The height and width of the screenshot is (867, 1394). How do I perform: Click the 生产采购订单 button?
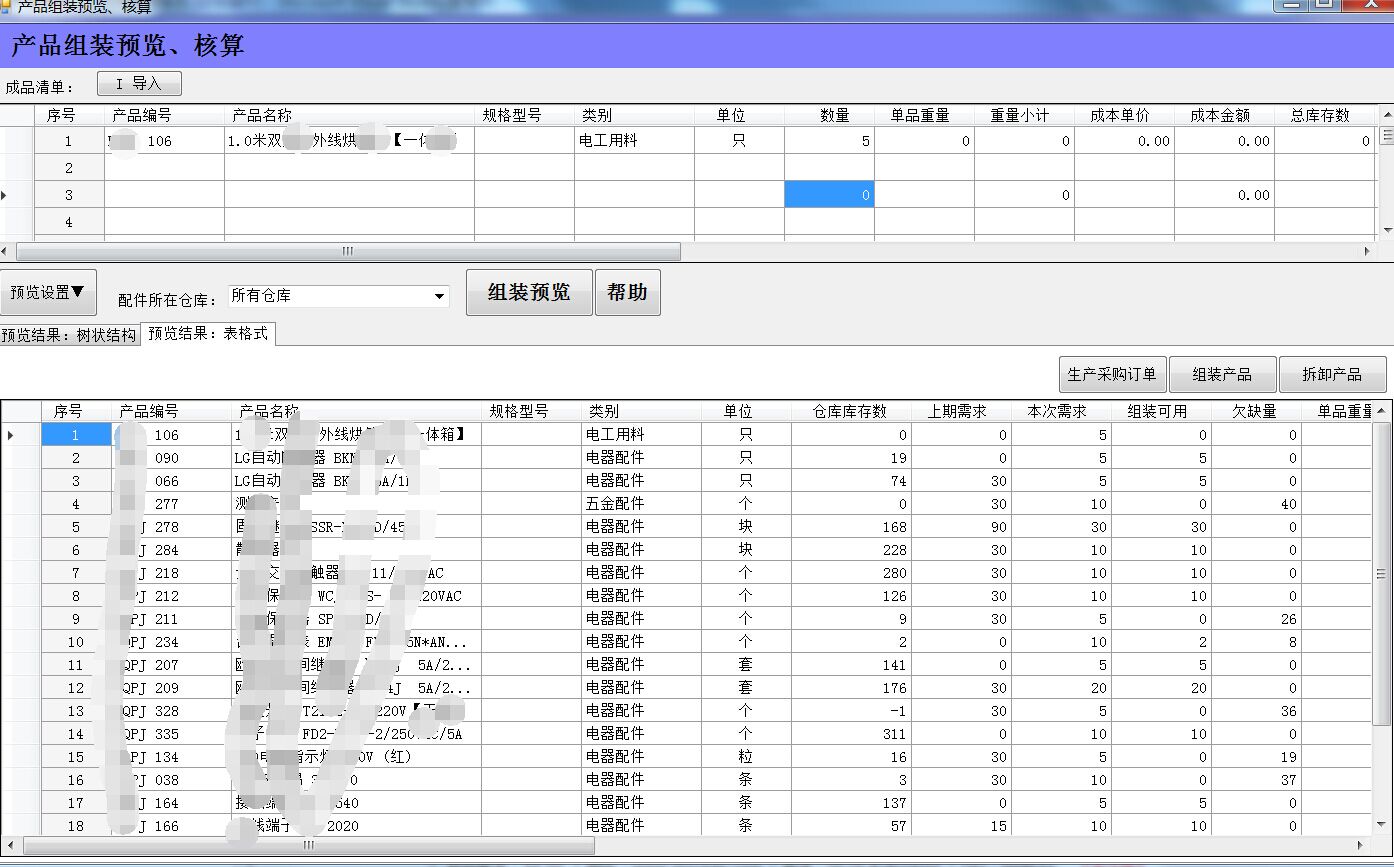pos(1112,375)
